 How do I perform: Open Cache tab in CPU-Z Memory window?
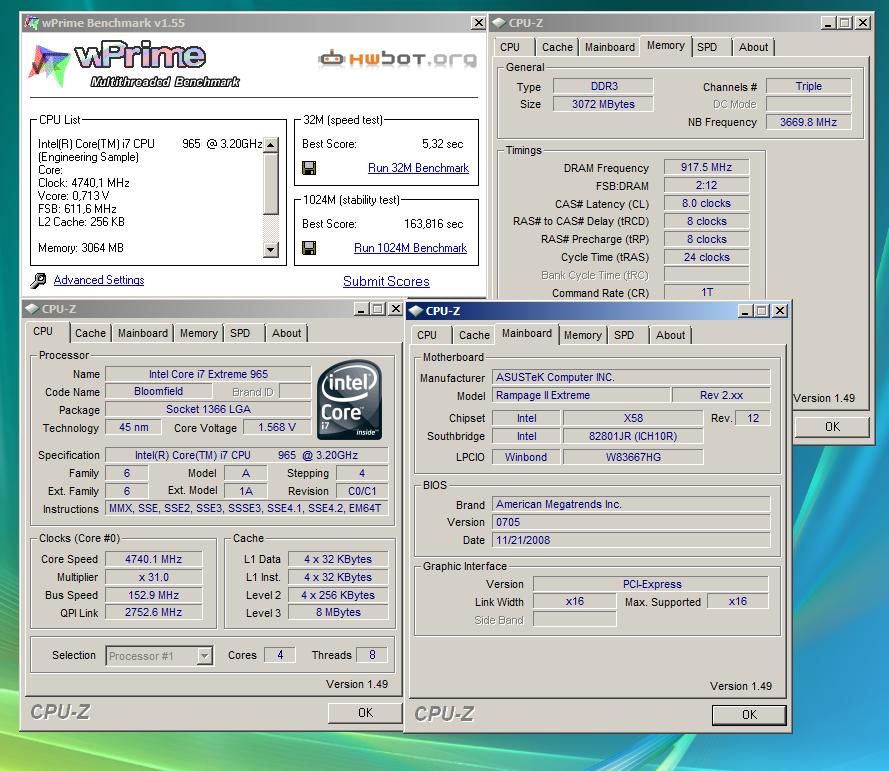[x=557, y=47]
